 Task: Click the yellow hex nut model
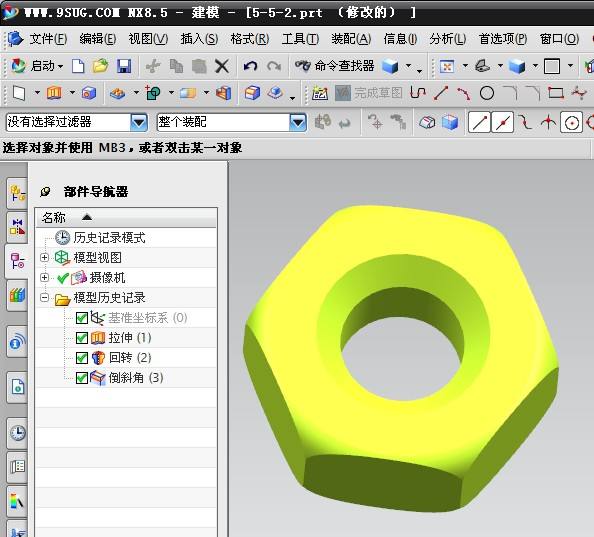(401, 358)
